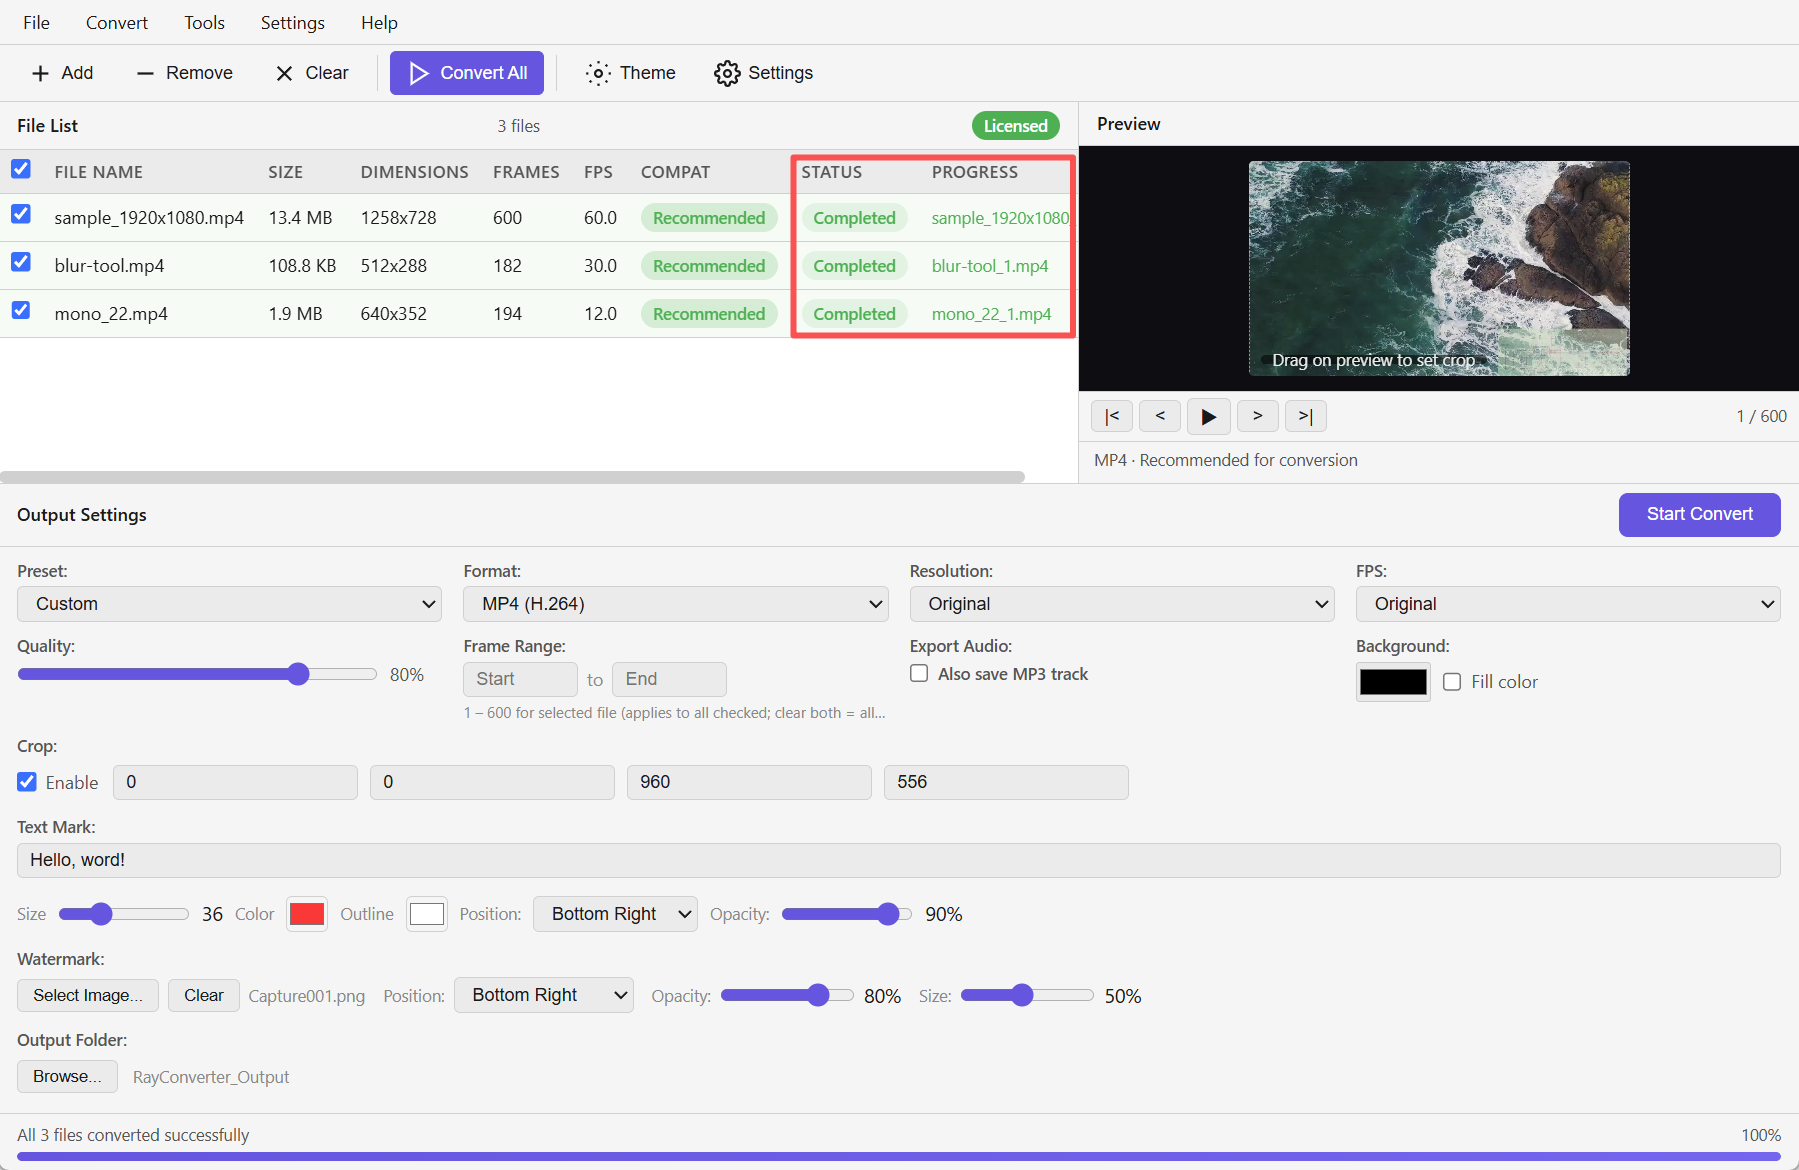Open the Help menu
The image size is (1799, 1170).
point(379,22)
